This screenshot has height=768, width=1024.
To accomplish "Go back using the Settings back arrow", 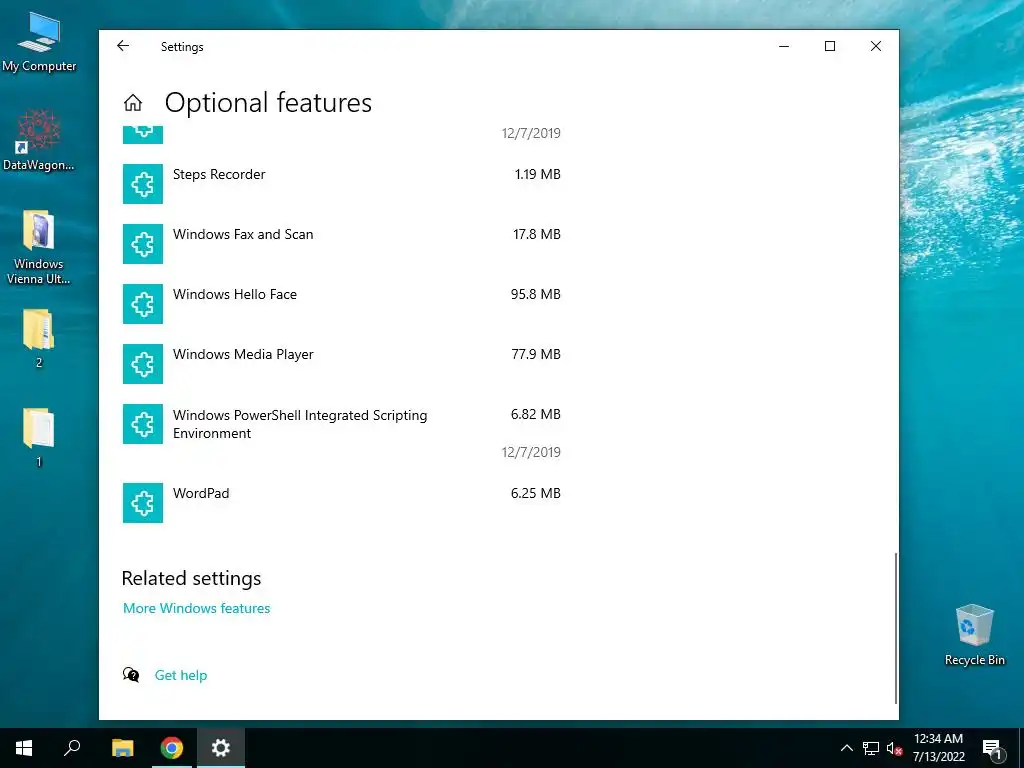I will [x=123, y=46].
